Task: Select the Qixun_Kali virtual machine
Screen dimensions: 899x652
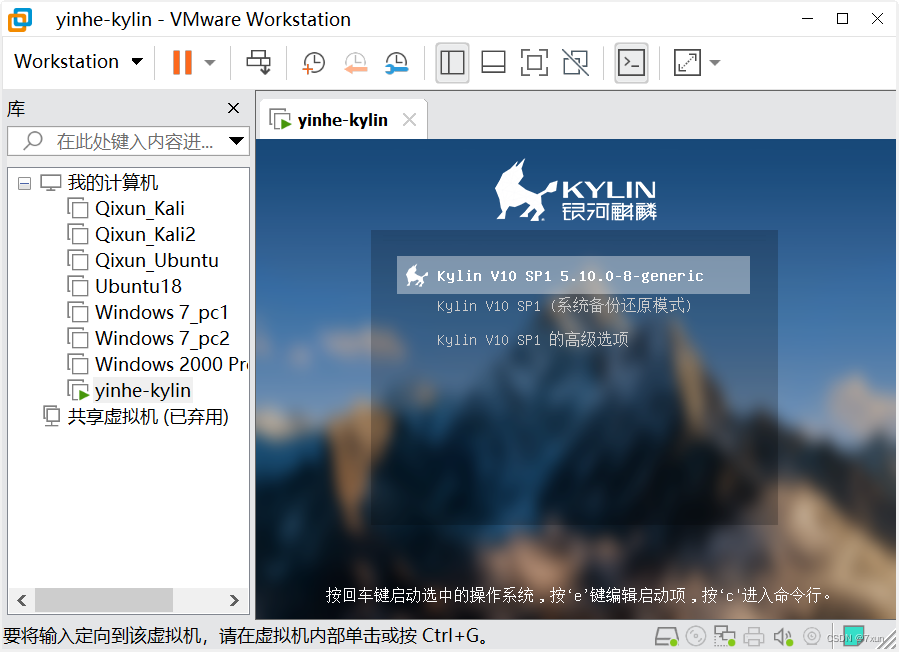Action: [x=140, y=208]
